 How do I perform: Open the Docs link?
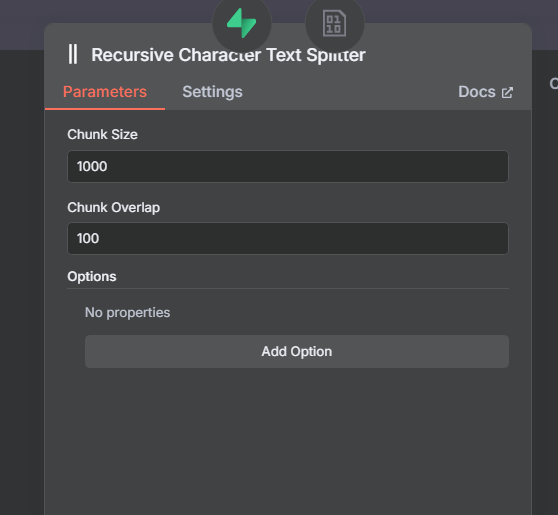tap(485, 92)
